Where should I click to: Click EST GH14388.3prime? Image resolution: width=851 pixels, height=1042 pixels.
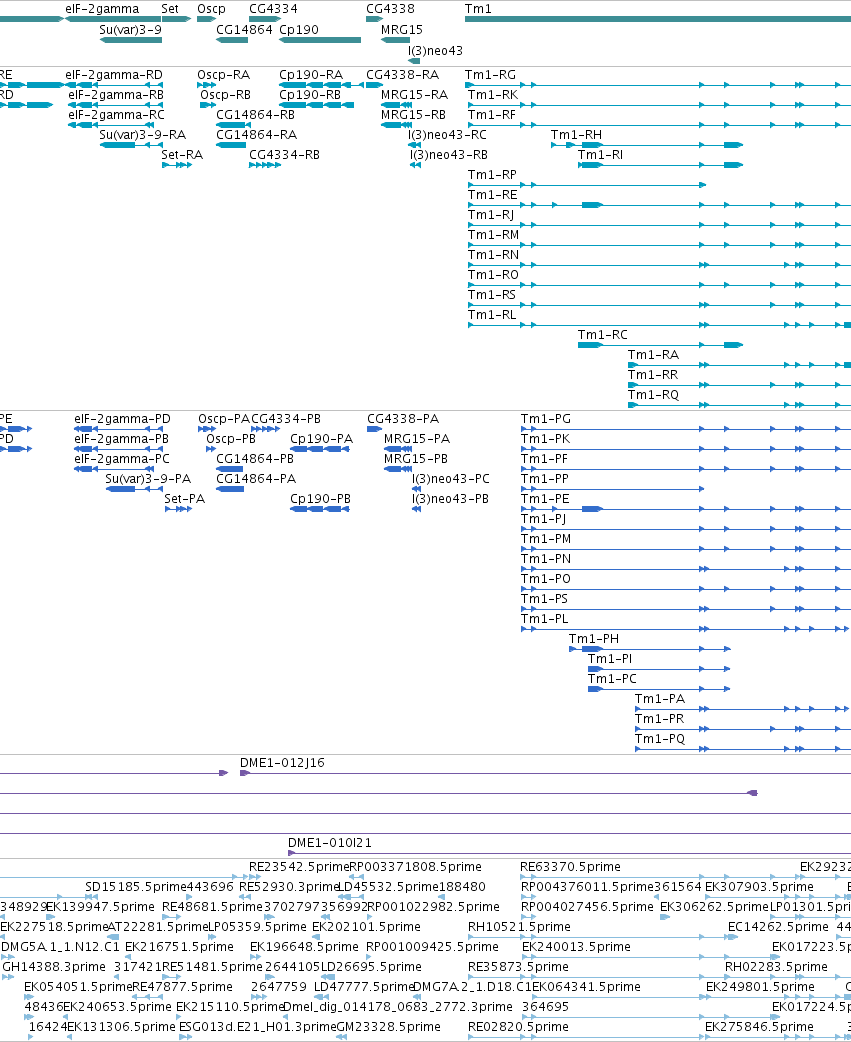coord(54,966)
